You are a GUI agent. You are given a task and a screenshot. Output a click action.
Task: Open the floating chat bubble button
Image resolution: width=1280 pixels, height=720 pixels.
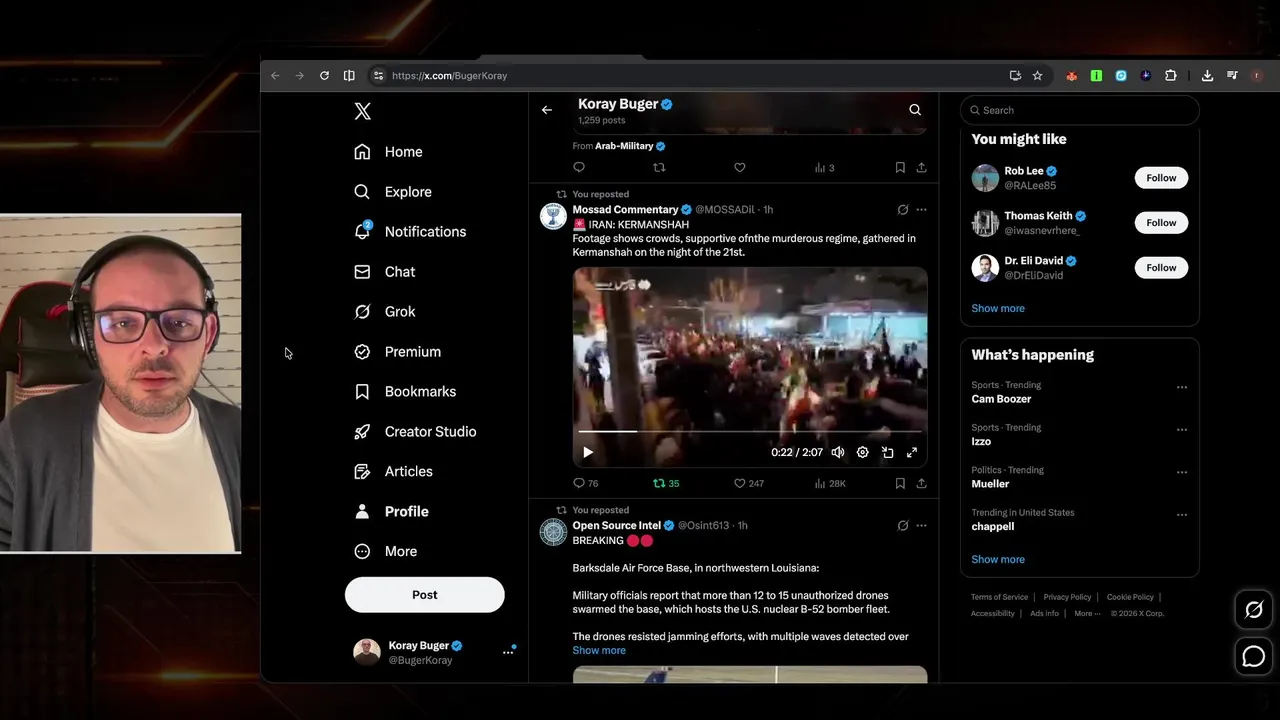tap(1254, 657)
